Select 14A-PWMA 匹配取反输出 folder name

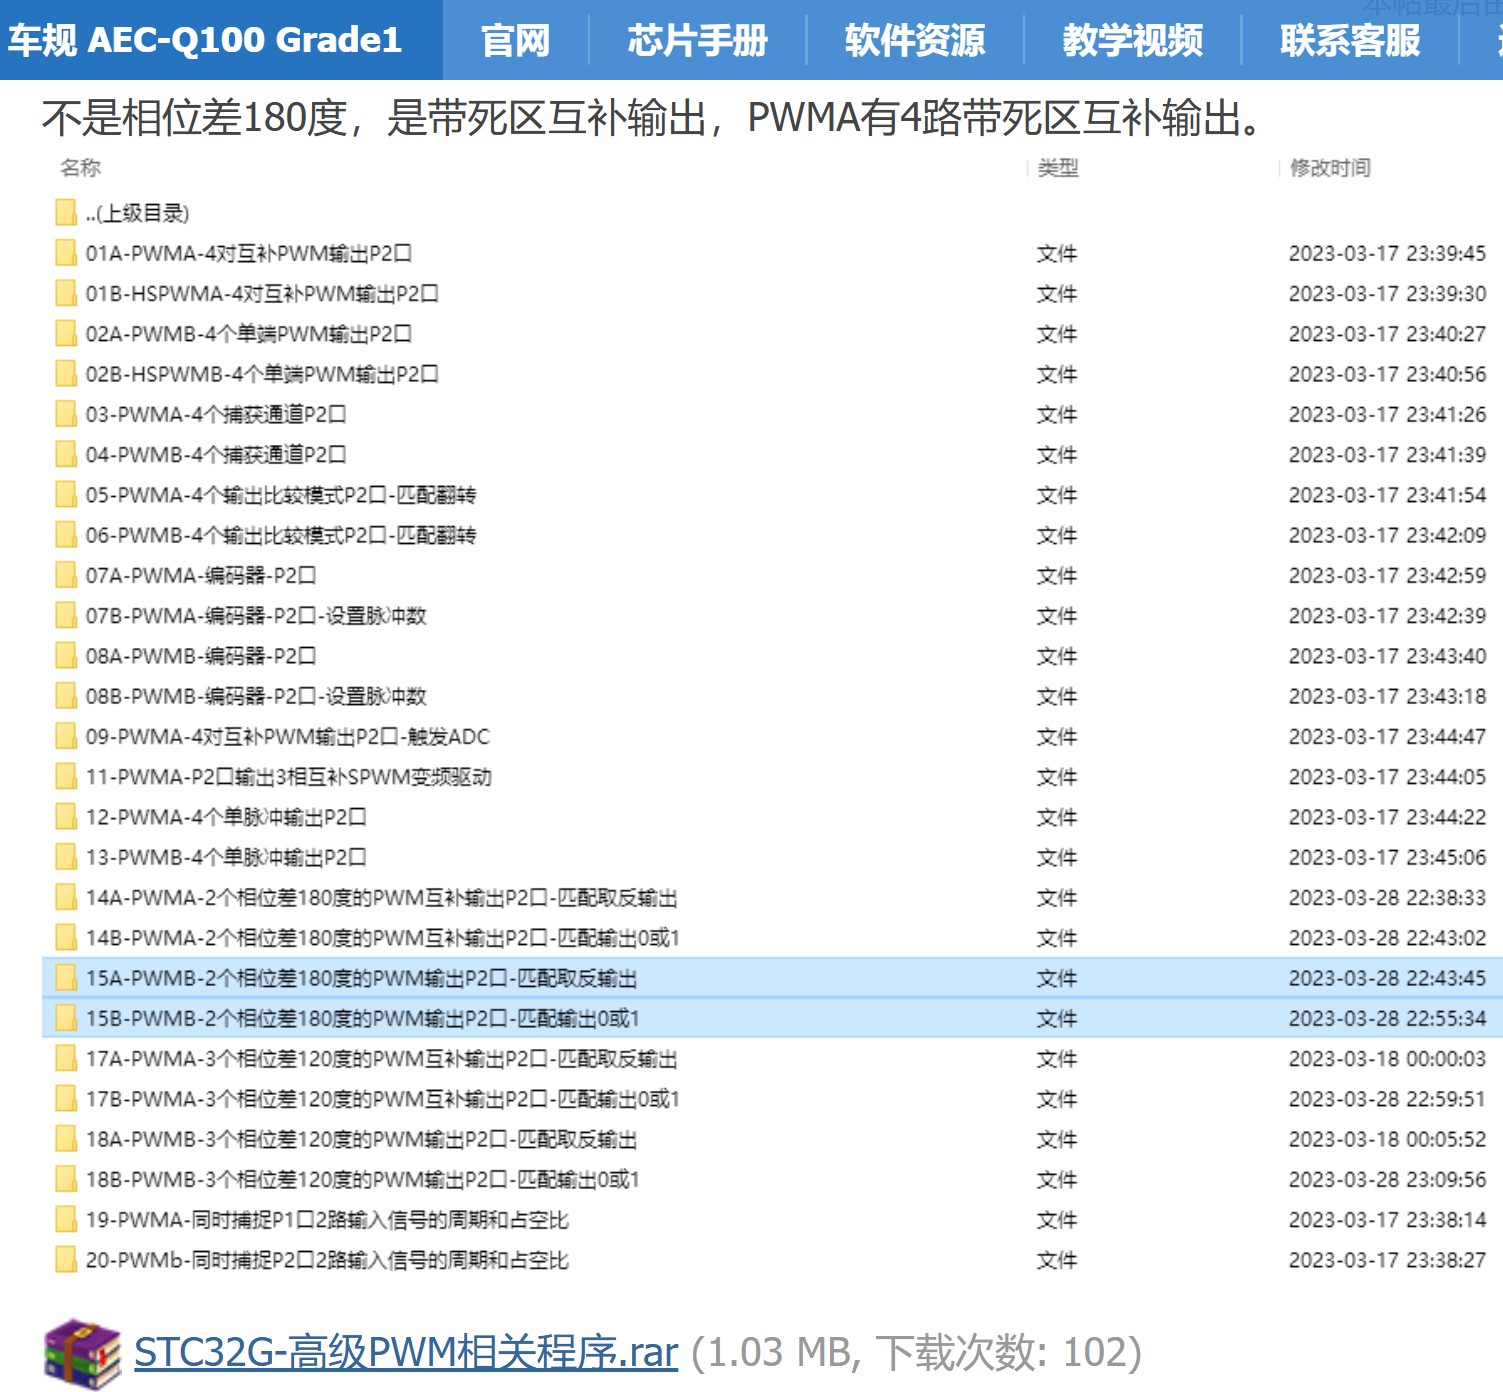point(382,897)
